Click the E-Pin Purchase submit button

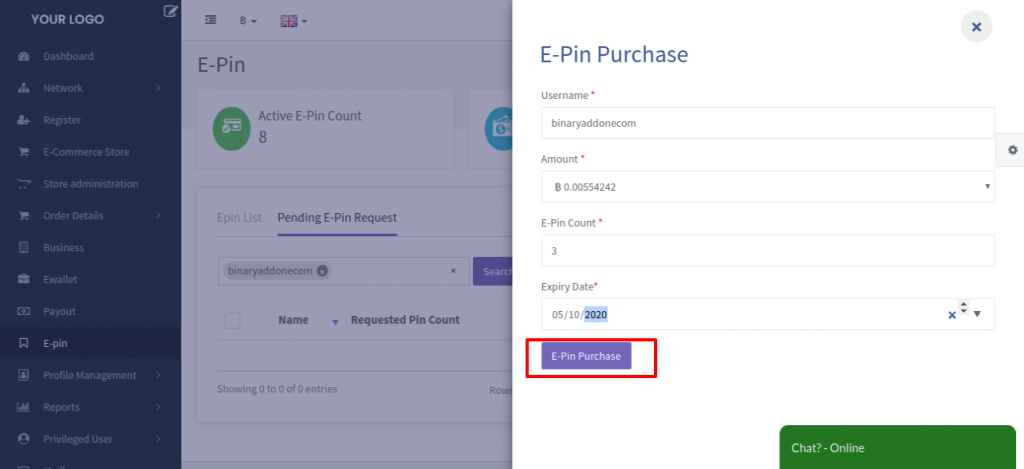point(586,356)
